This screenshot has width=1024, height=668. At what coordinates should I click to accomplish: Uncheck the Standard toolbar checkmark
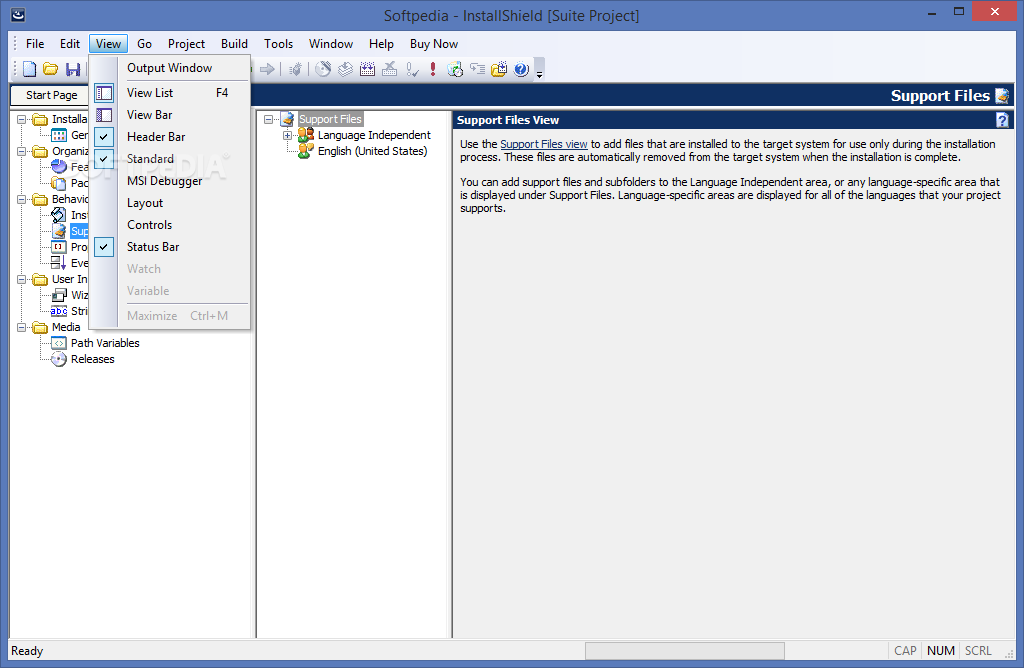pos(104,159)
